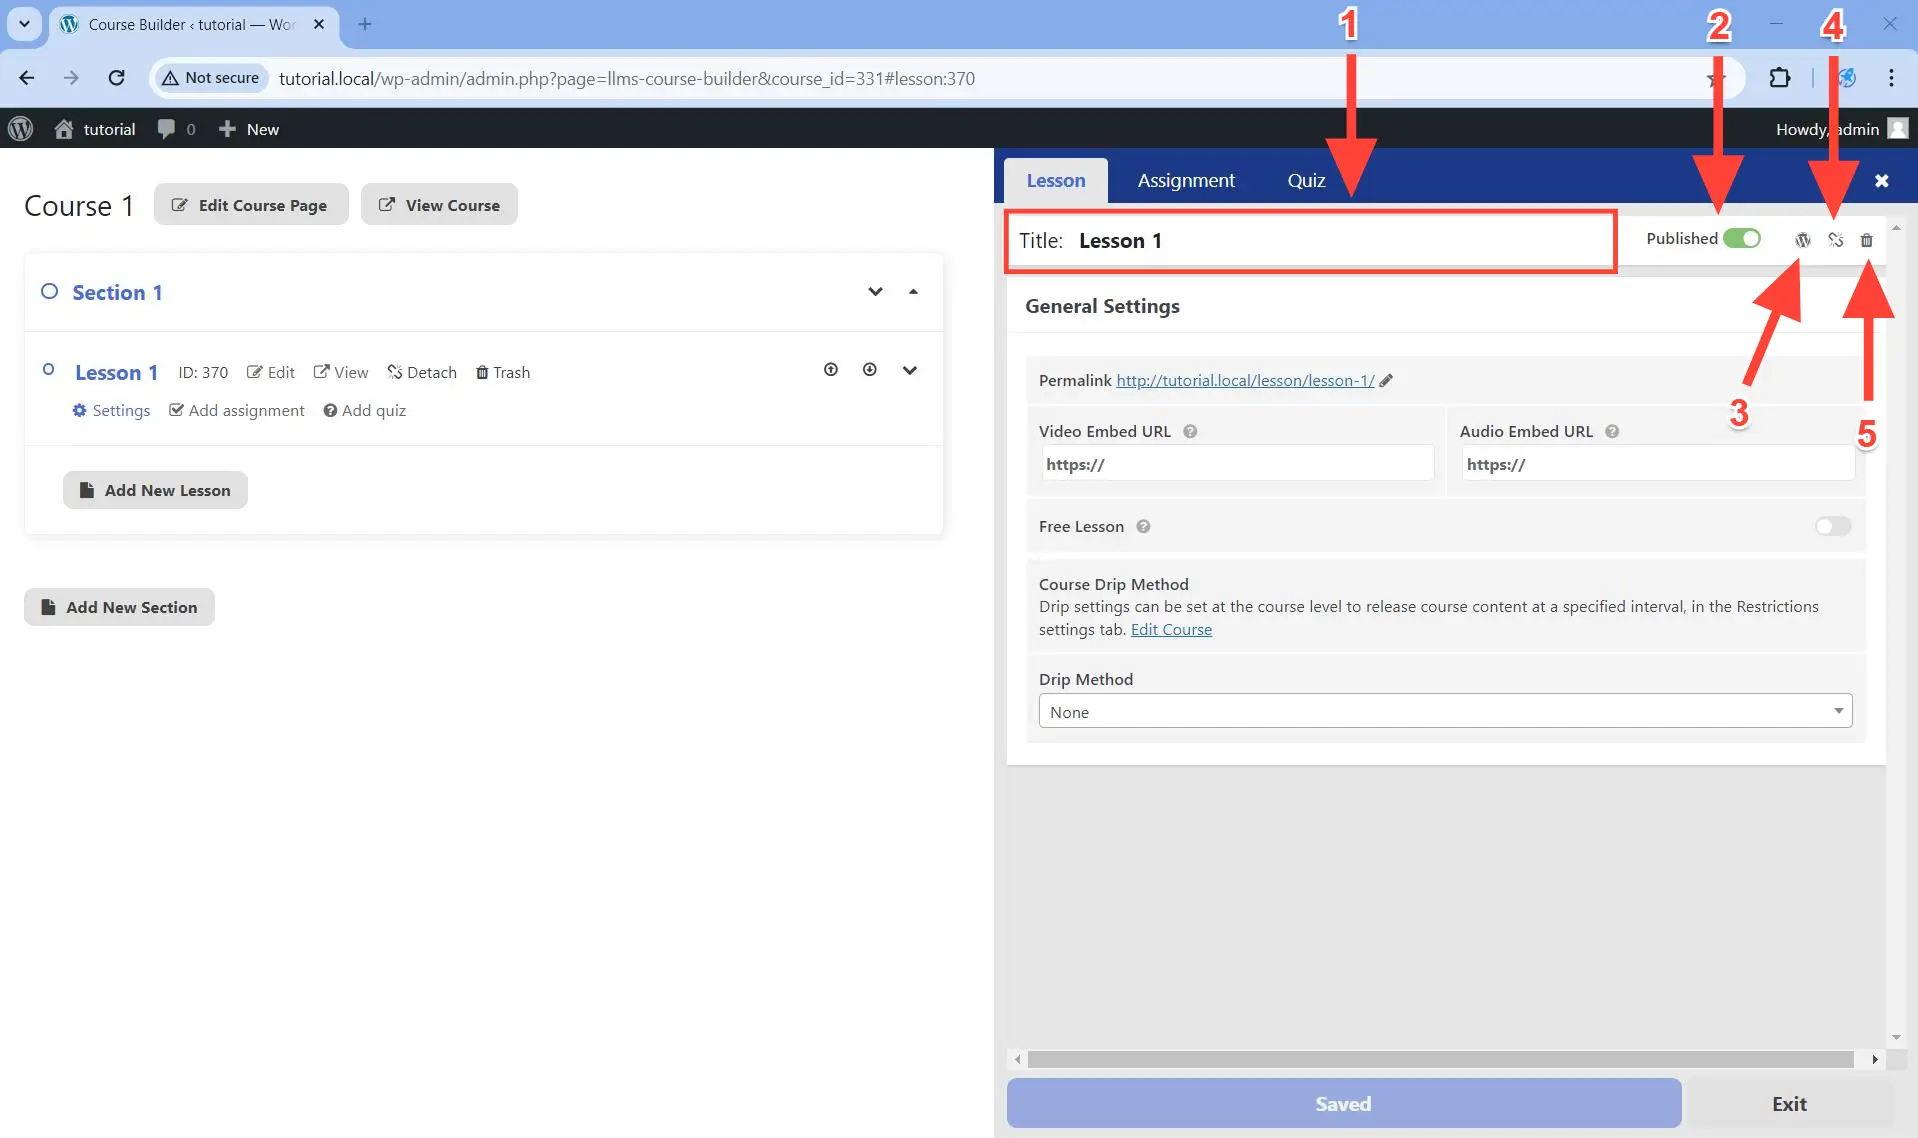Open Lesson 1 Settings gear link
The width and height of the screenshot is (1918, 1138).
[x=111, y=410]
